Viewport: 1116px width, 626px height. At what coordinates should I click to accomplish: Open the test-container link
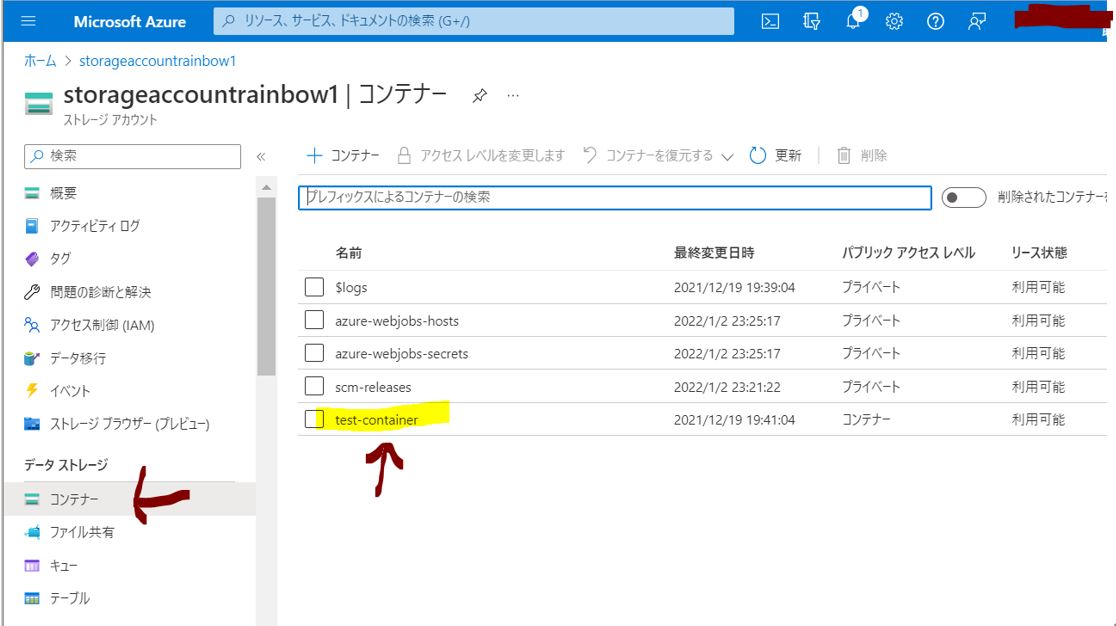click(377, 420)
